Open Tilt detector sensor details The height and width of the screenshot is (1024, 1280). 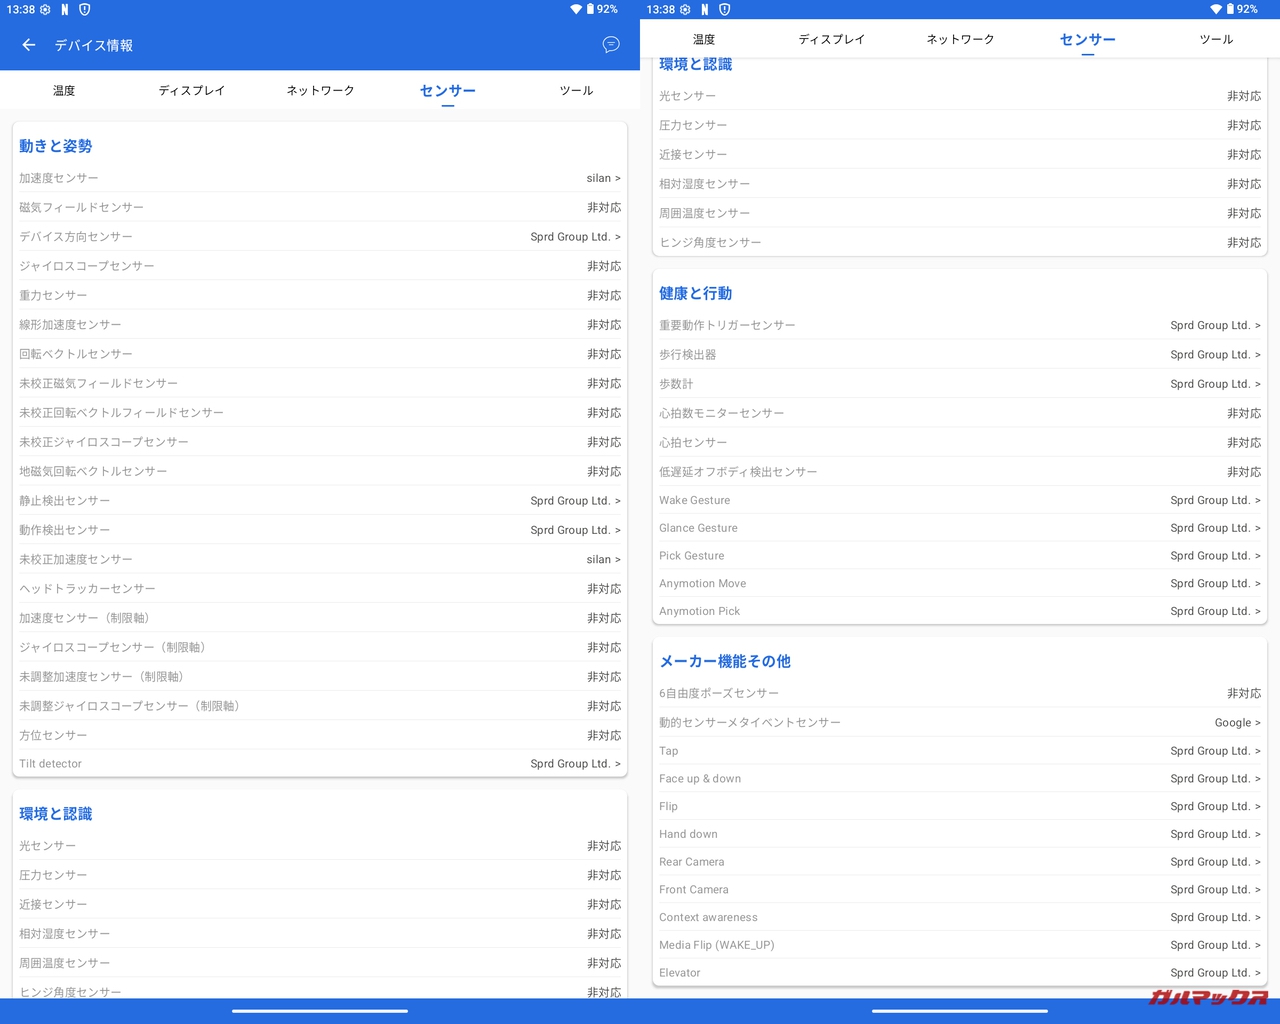click(x=320, y=763)
